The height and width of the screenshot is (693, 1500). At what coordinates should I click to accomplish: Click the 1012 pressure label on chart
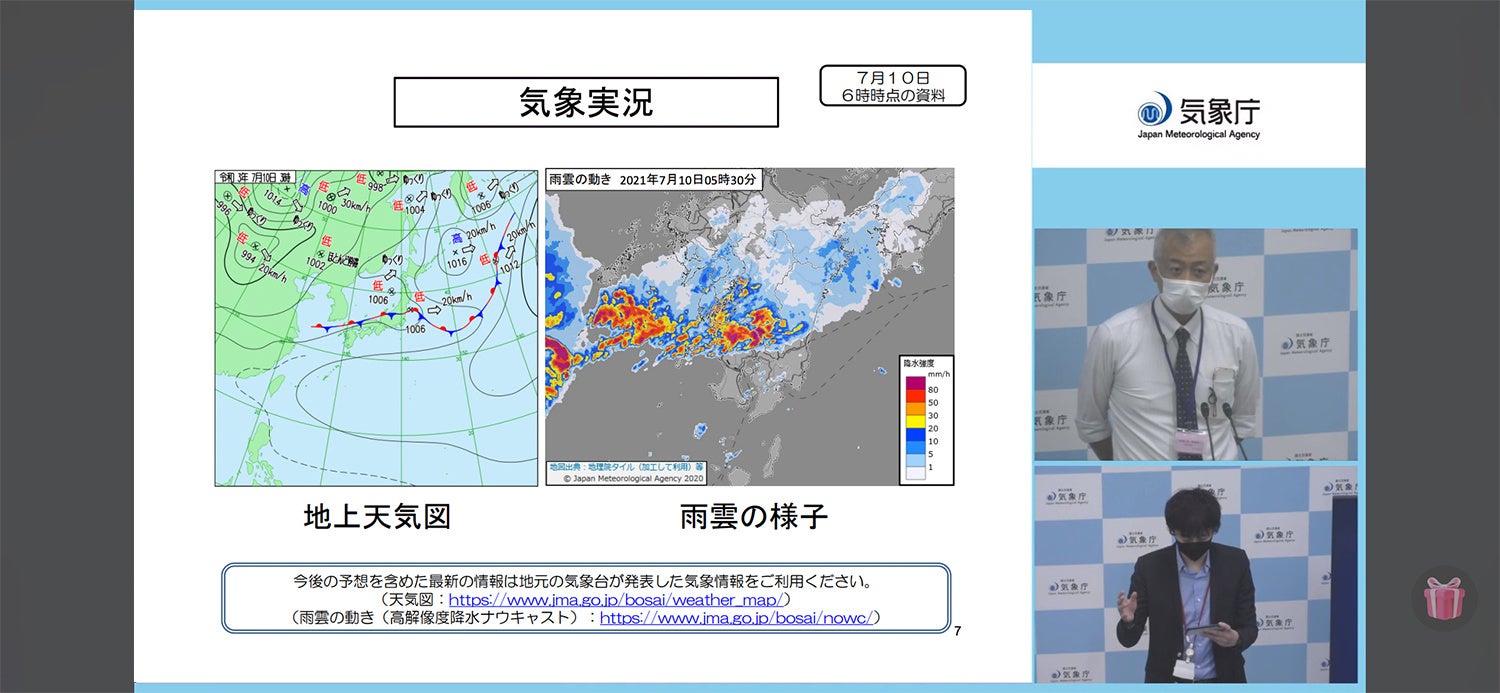click(509, 265)
